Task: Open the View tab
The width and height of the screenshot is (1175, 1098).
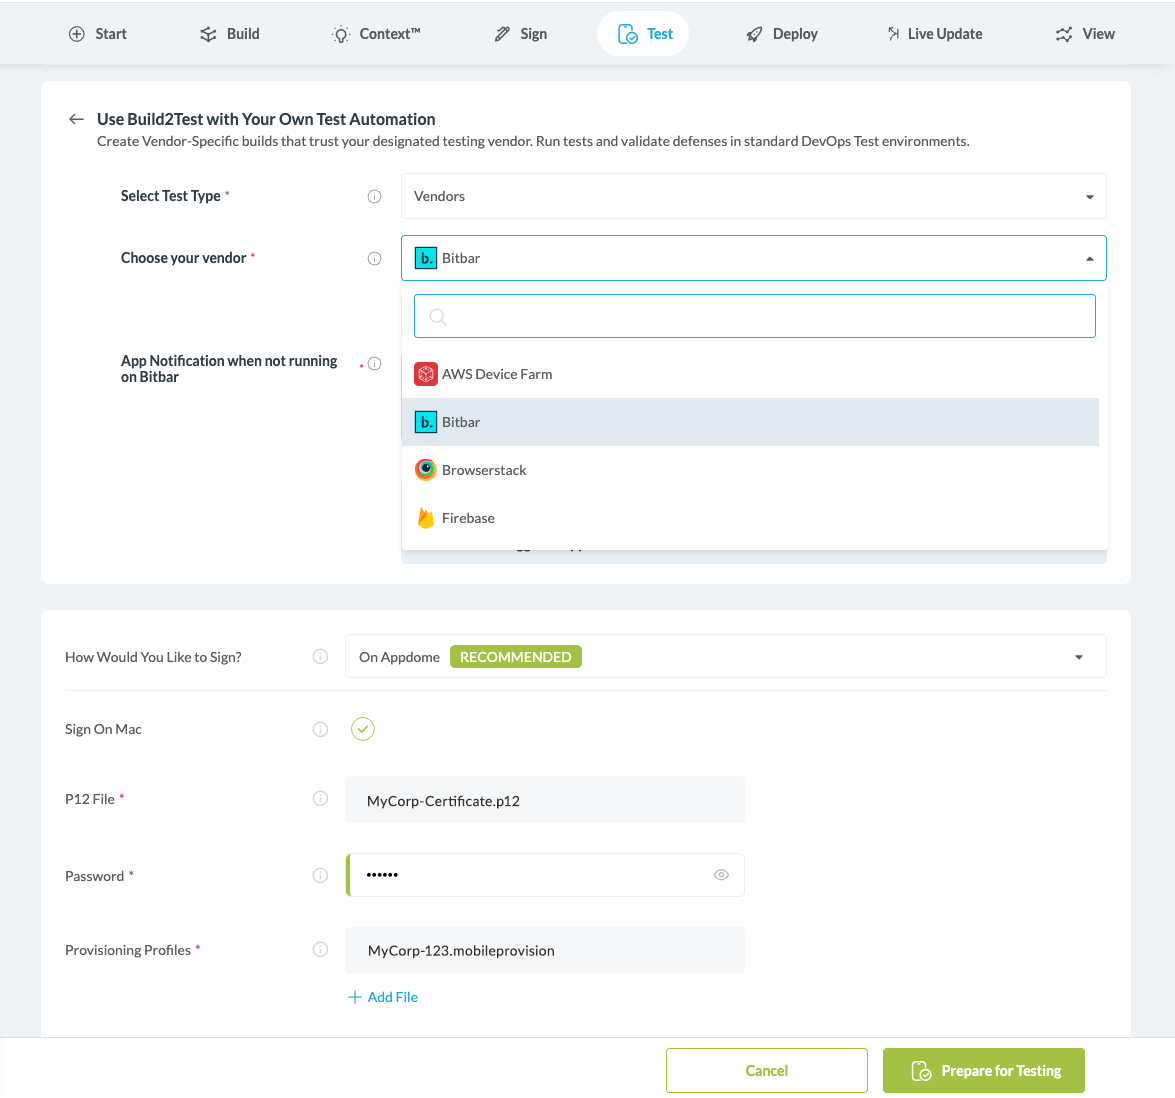Action: [x=1085, y=34]
